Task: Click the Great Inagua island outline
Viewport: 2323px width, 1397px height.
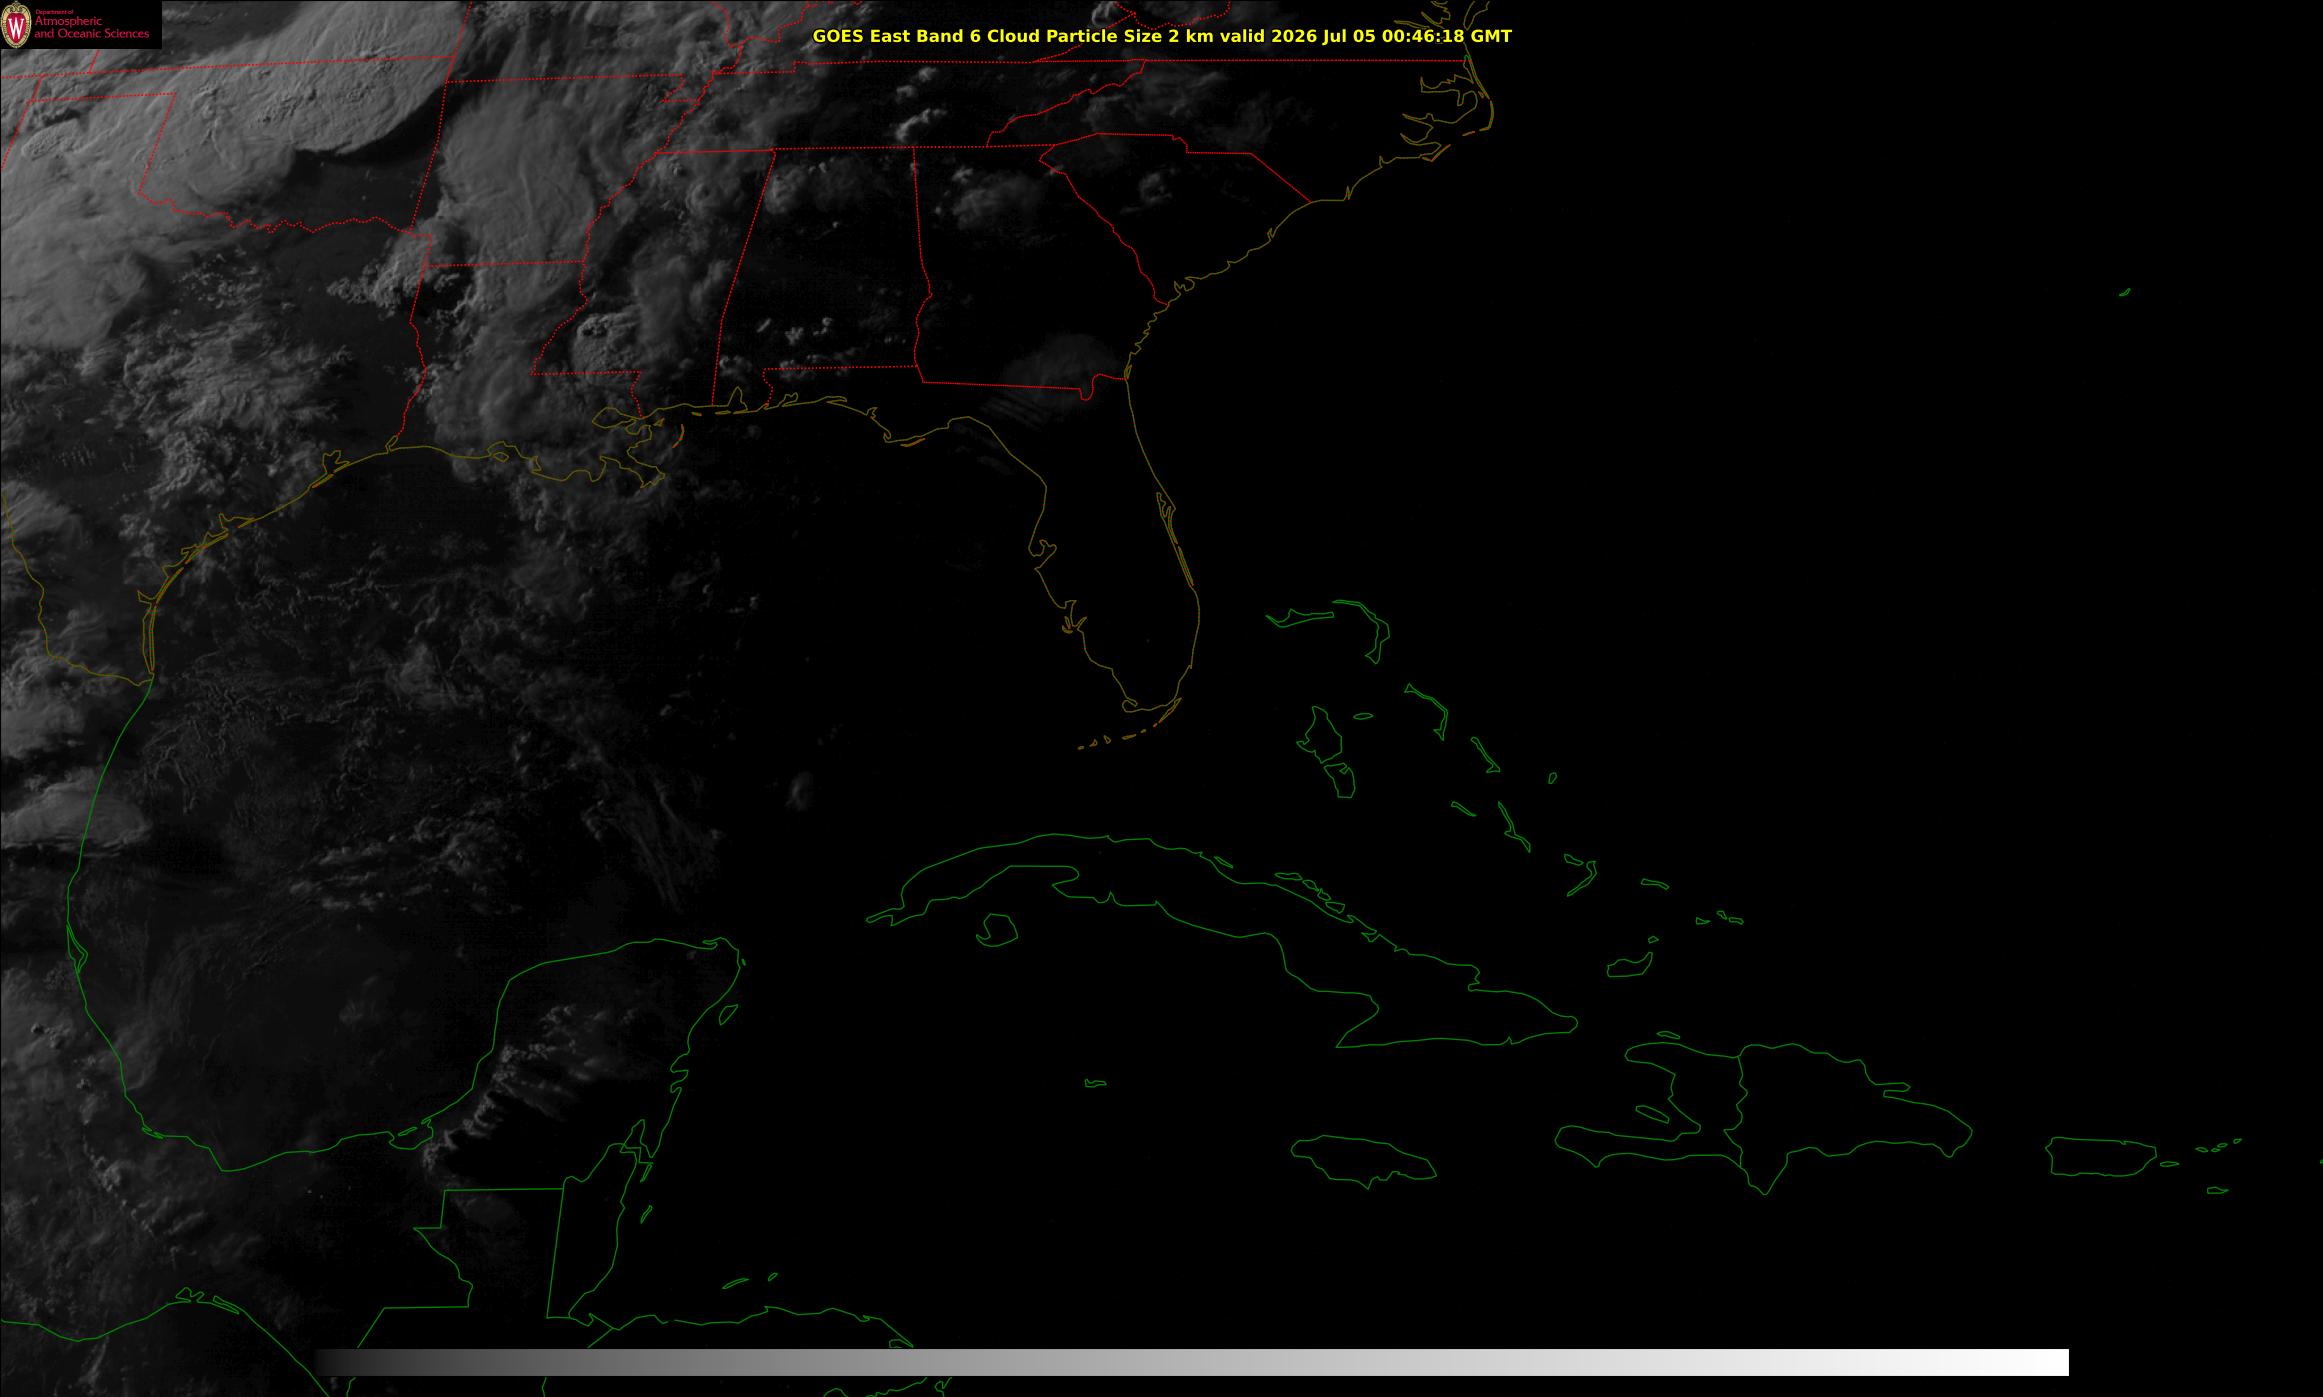Action: click(1629, 965)
